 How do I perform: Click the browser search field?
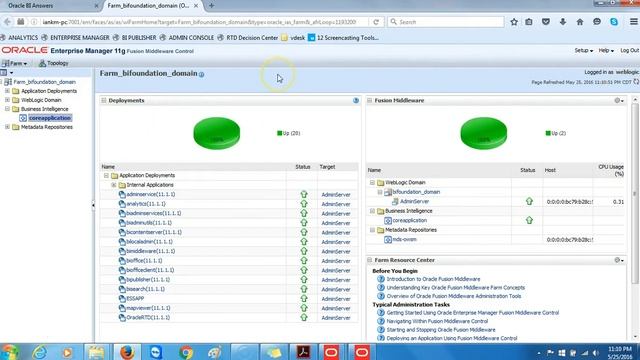pos(446,22)
